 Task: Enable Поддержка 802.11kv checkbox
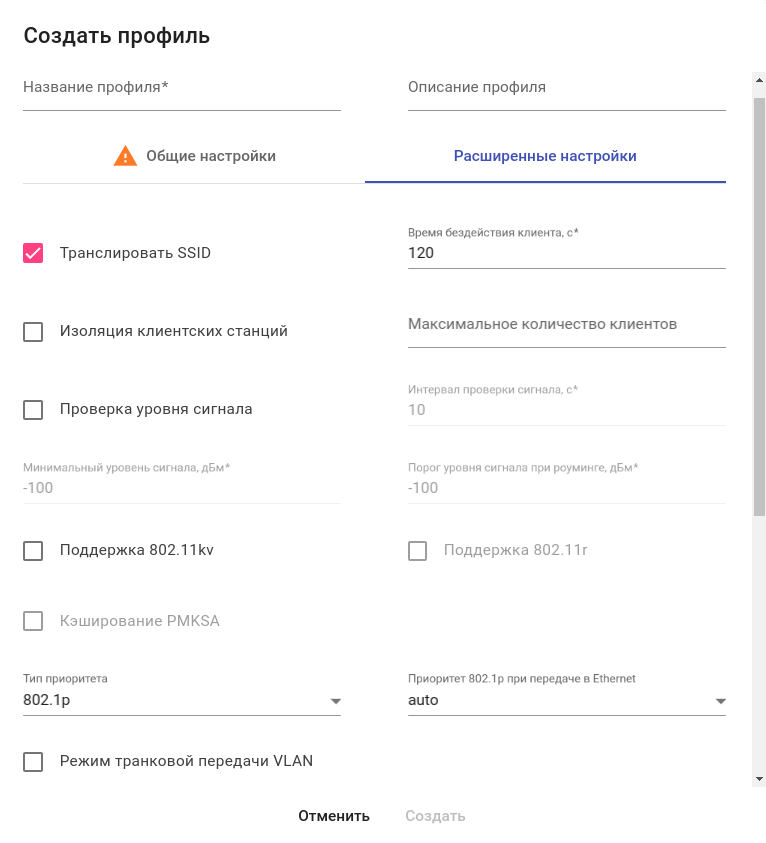(x=33, y=551)
